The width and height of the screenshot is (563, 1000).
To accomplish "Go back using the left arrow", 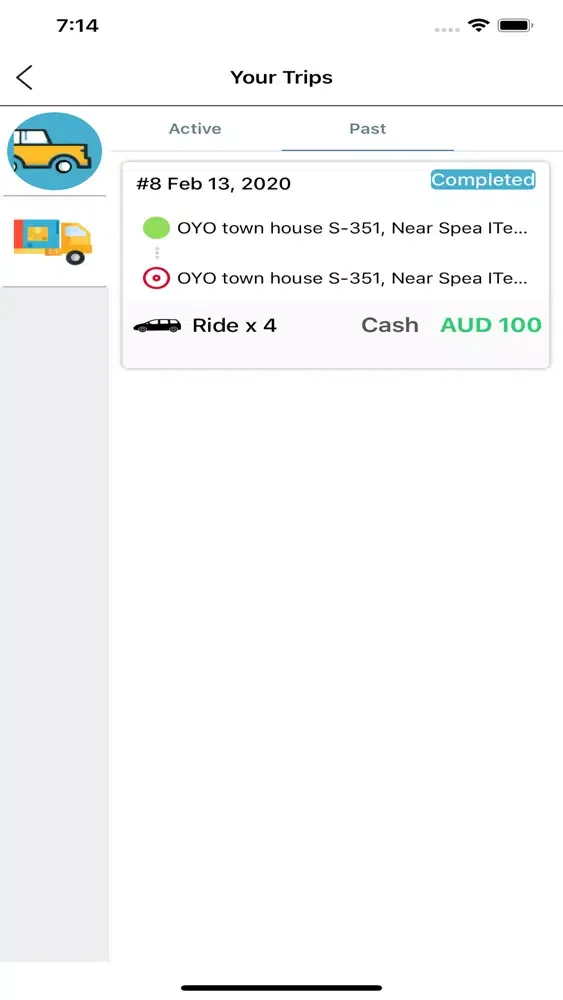I will [x=24, y=77].
